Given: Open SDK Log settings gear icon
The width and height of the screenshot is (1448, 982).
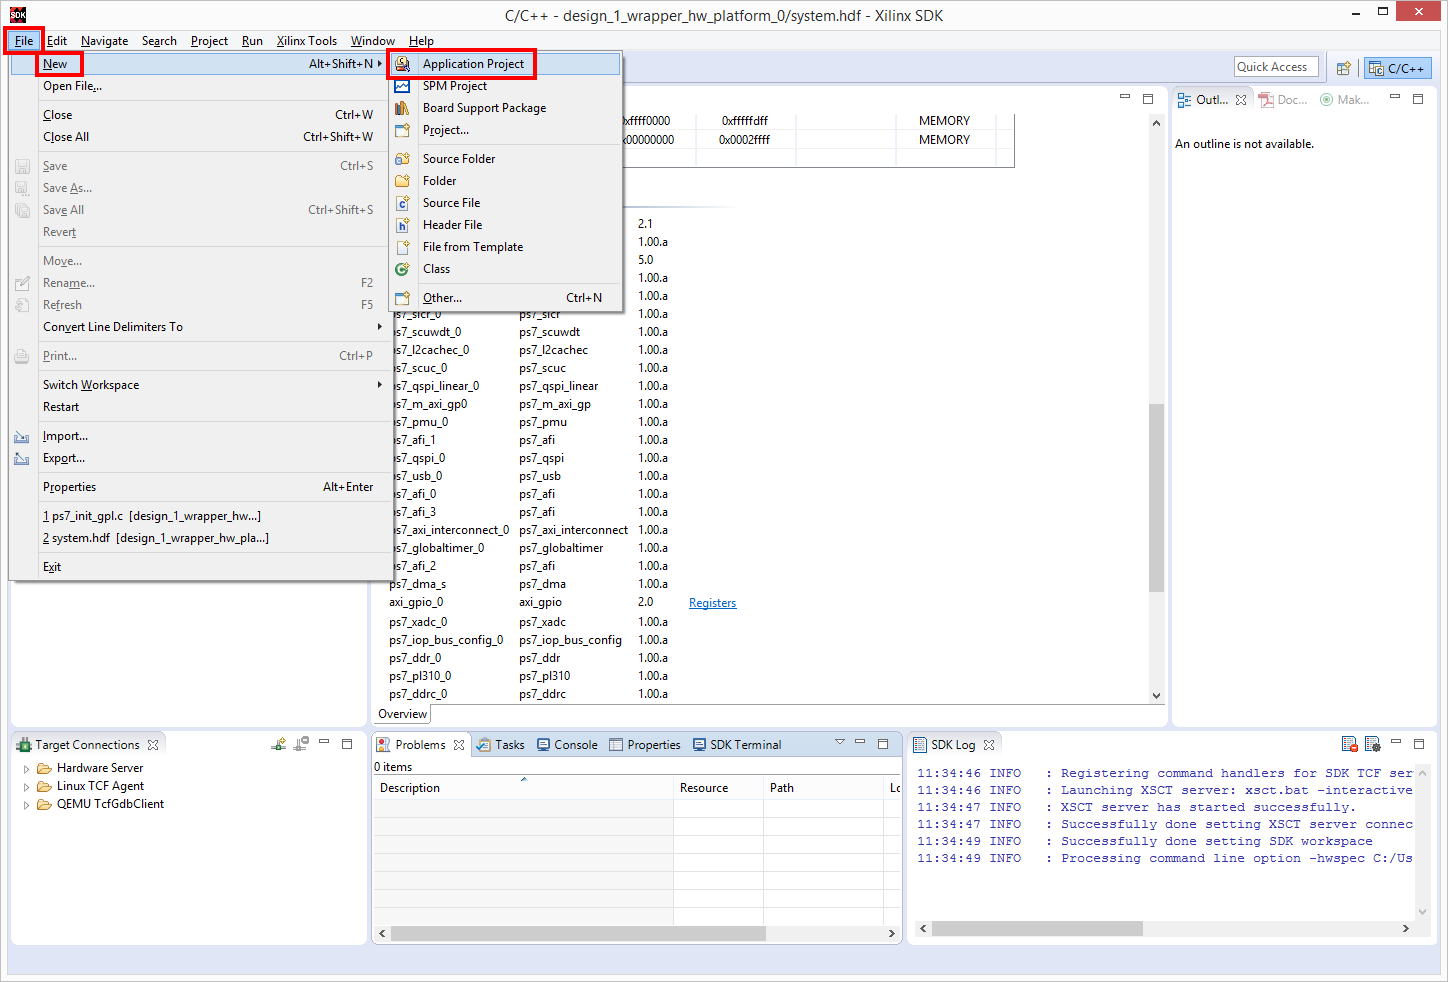Looking at the screenshot, I should 1372,744.
